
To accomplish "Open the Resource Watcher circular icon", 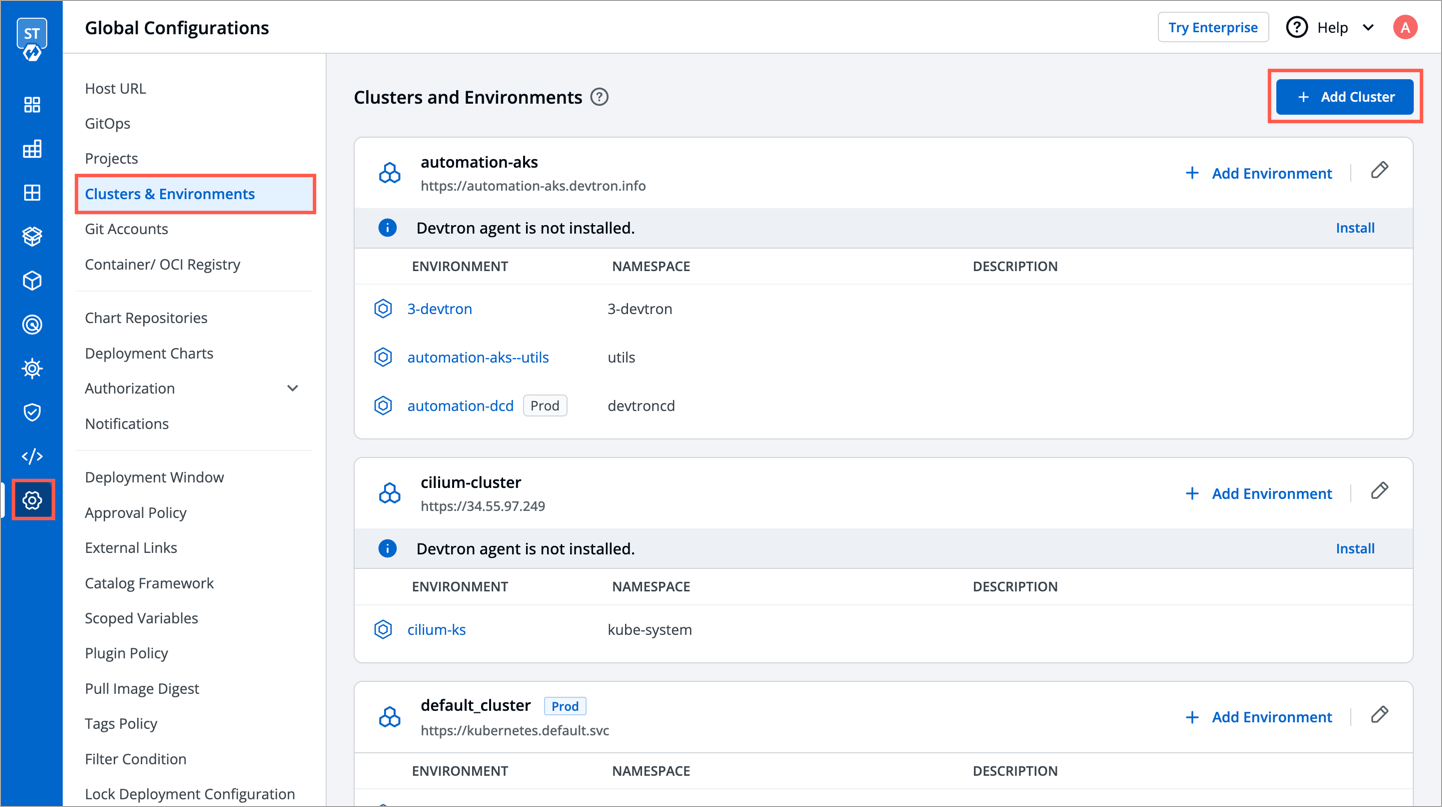I will coord(32,325).
